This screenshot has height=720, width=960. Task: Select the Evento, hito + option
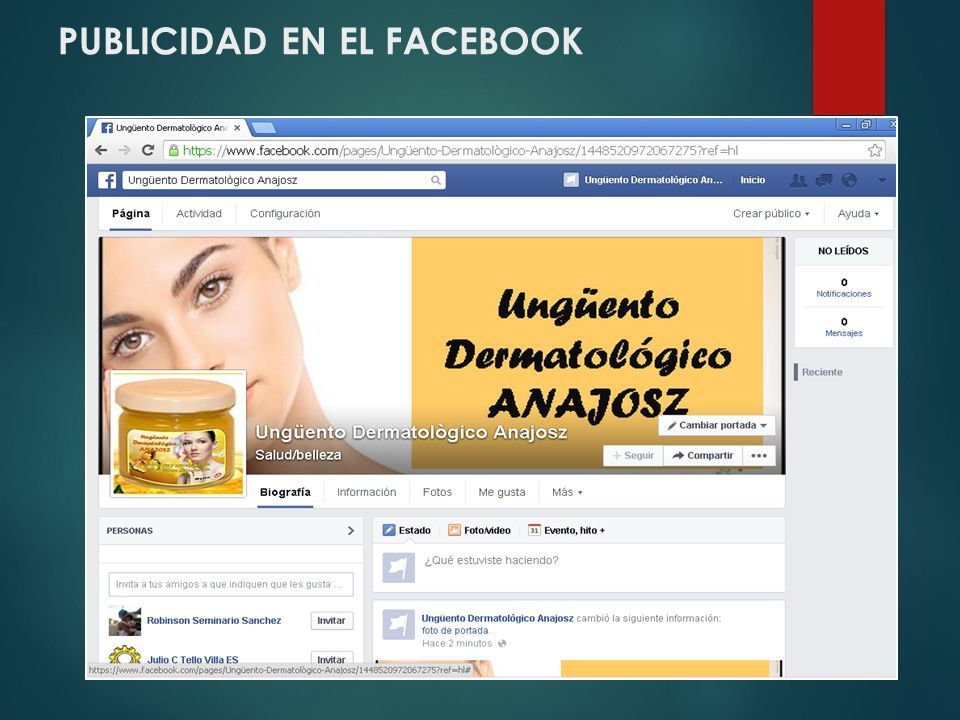click(566, 530)
